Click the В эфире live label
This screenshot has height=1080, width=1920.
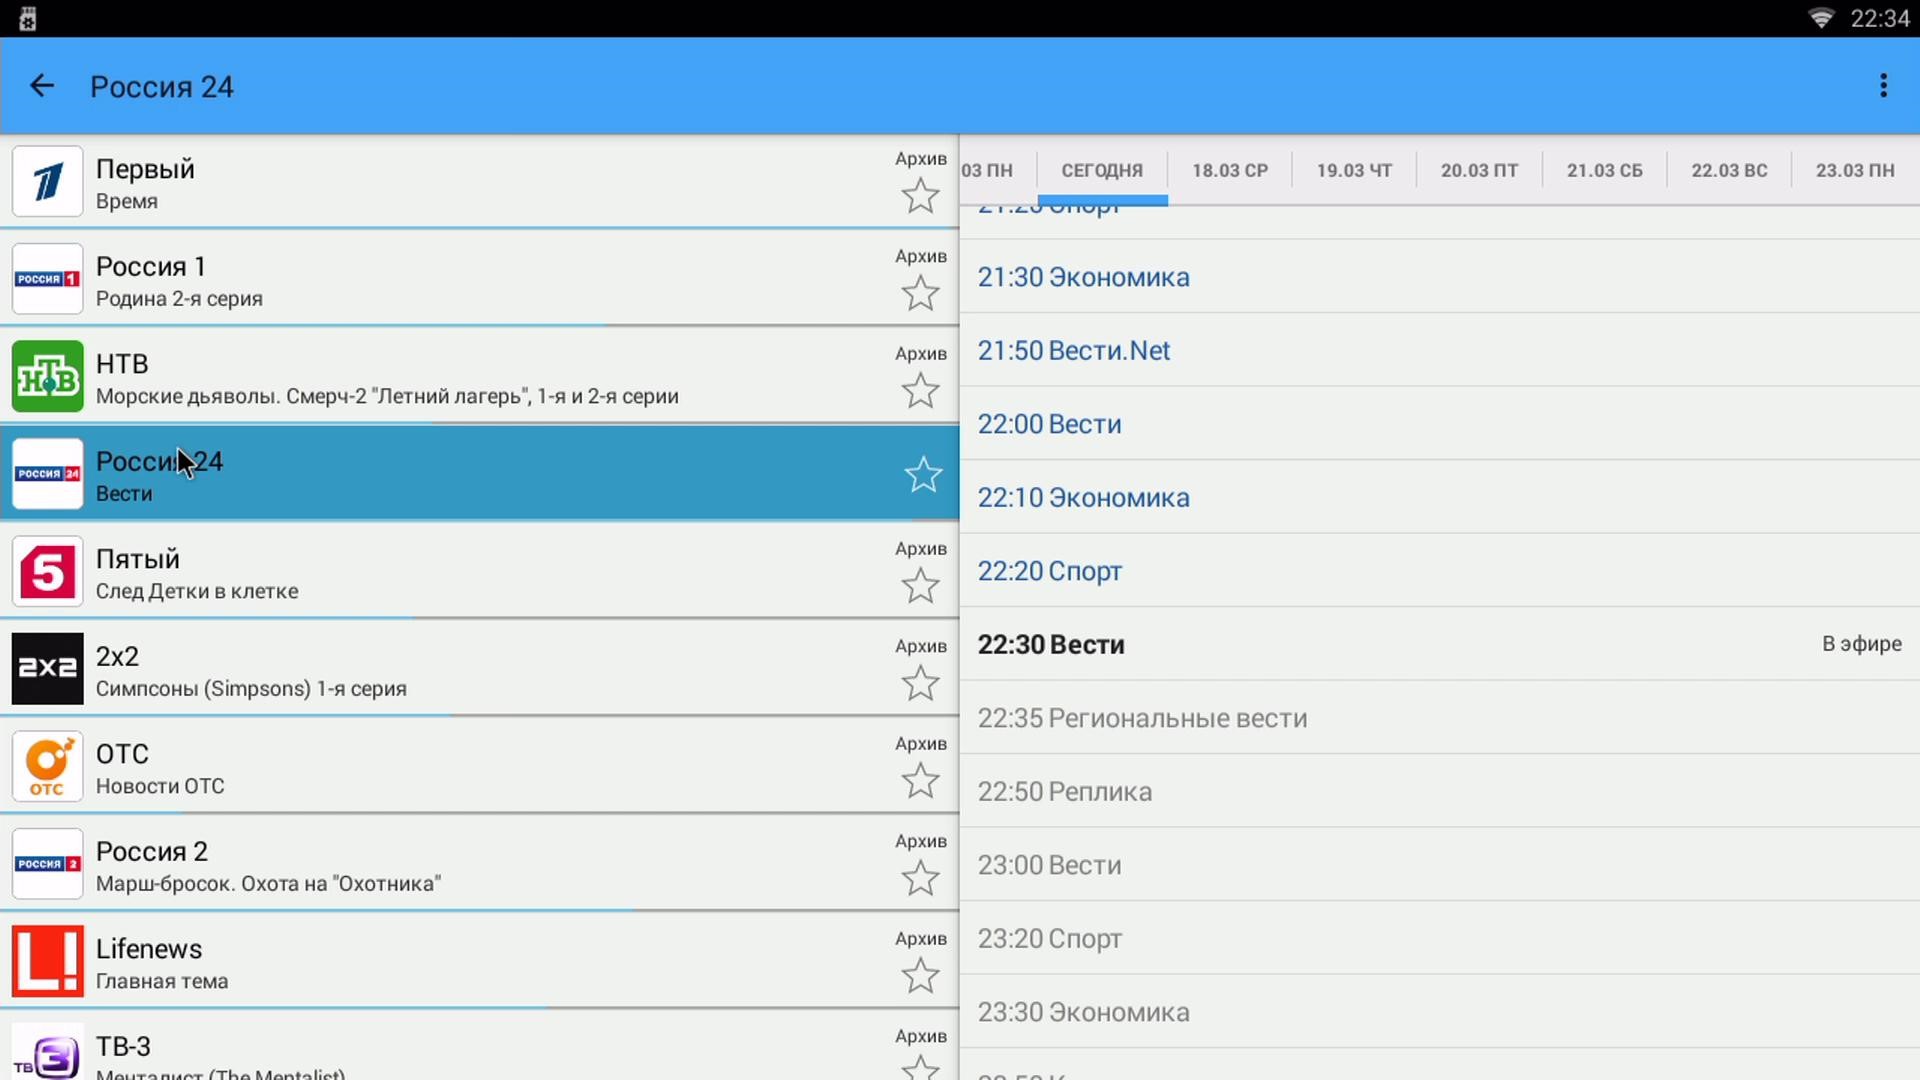pos(1862,644)
